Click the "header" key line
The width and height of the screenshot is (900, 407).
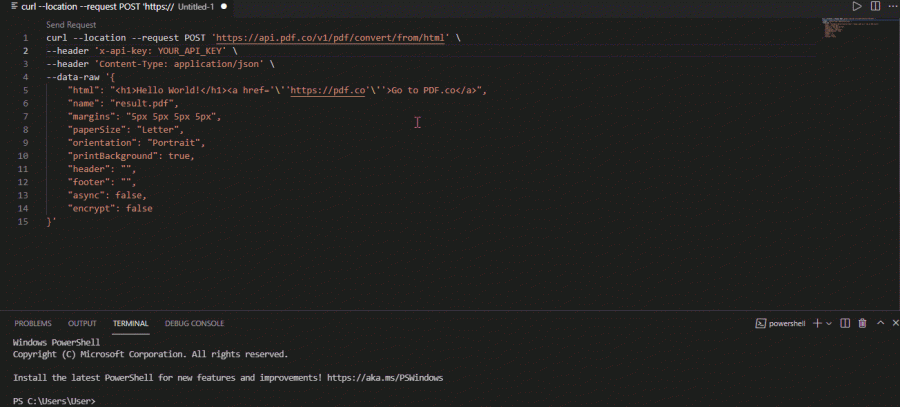click(x=102, y=169)
